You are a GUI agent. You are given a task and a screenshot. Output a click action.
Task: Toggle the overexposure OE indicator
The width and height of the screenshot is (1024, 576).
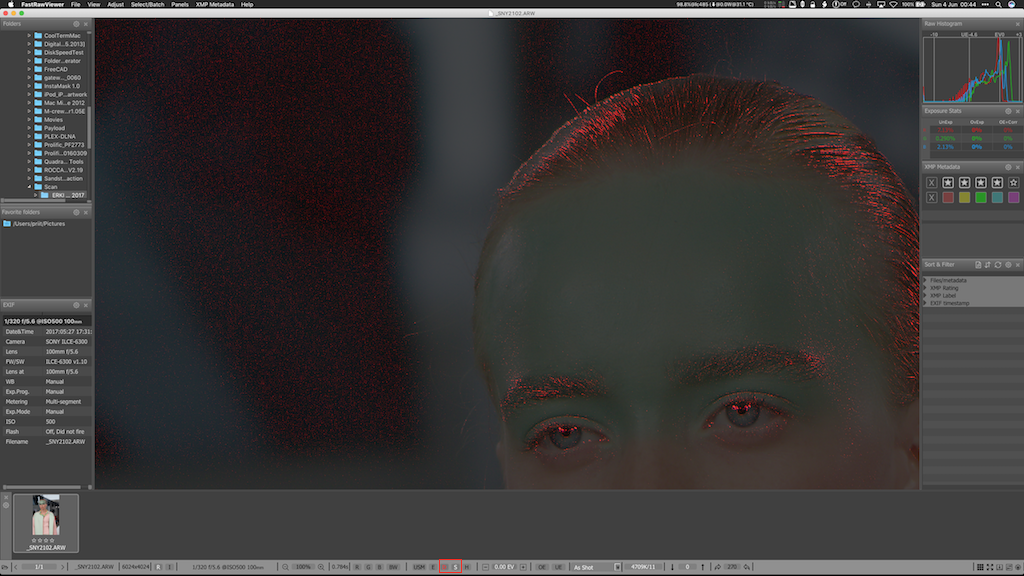[542, 567]
